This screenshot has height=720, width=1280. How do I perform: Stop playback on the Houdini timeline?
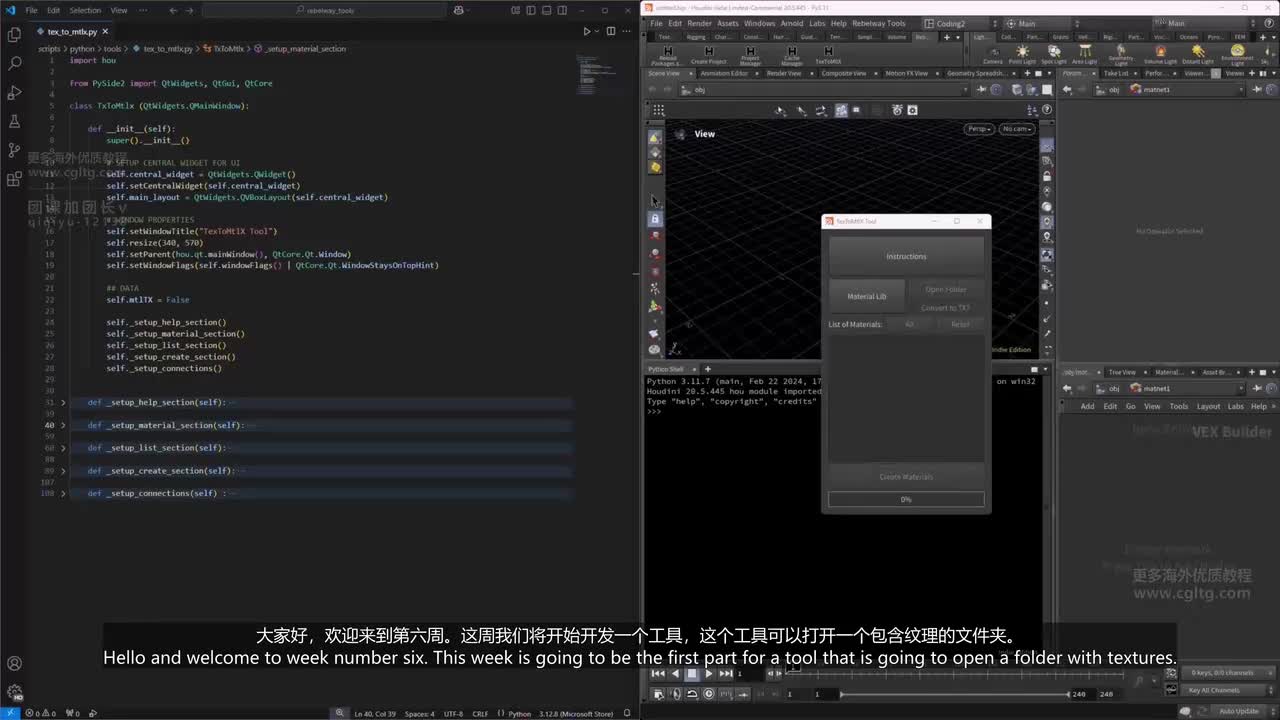pos(691,674)
